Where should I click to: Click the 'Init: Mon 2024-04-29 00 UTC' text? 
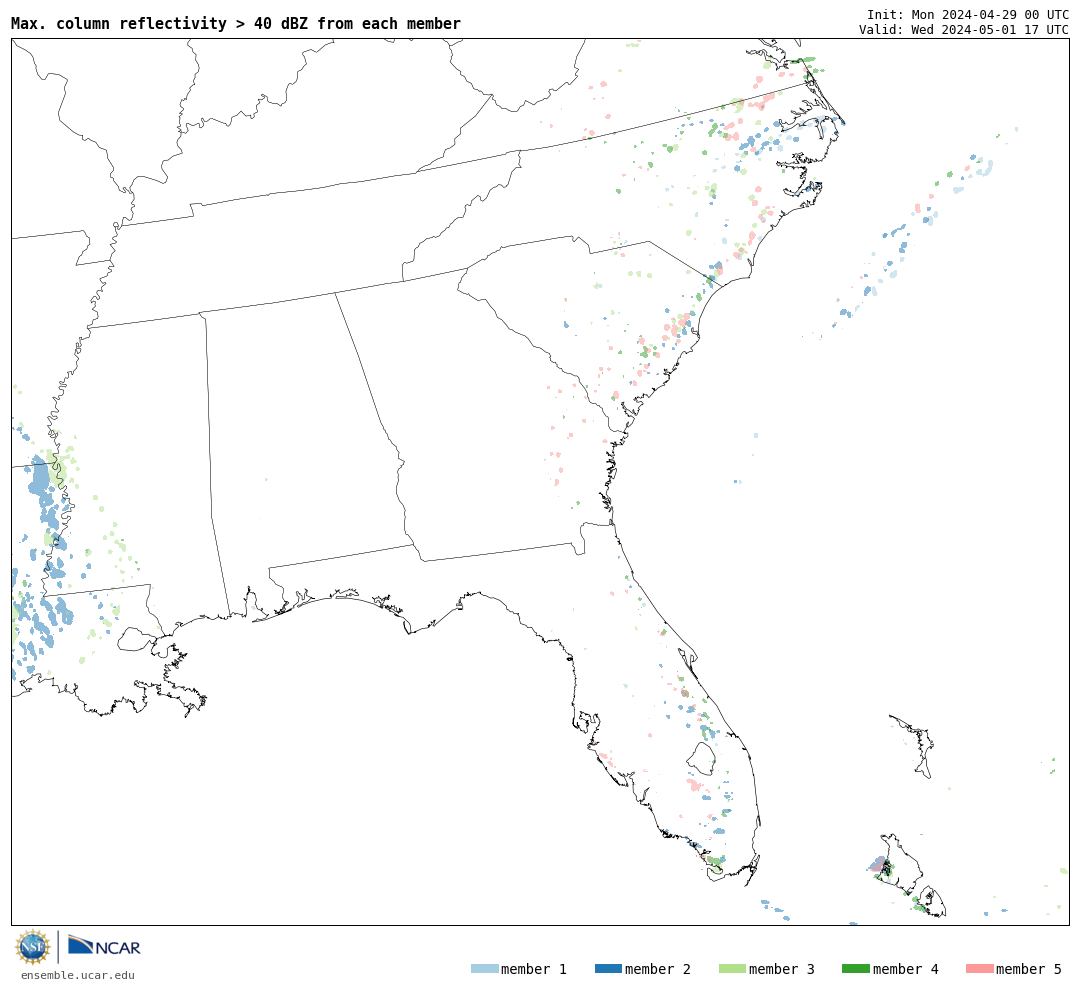tap(968, 14)
